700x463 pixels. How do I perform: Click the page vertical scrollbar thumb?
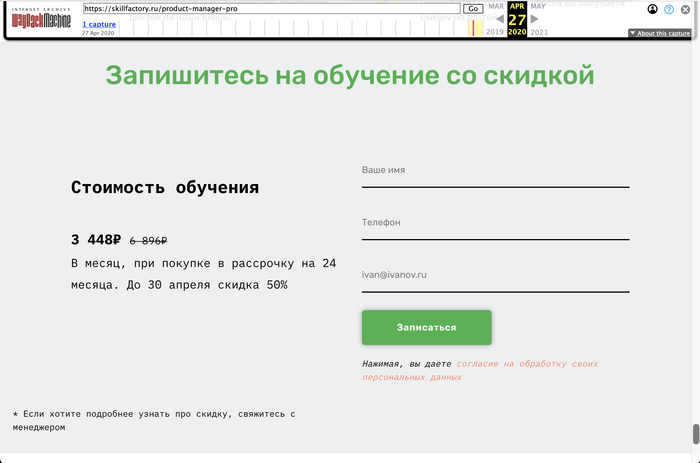point(695,435)
